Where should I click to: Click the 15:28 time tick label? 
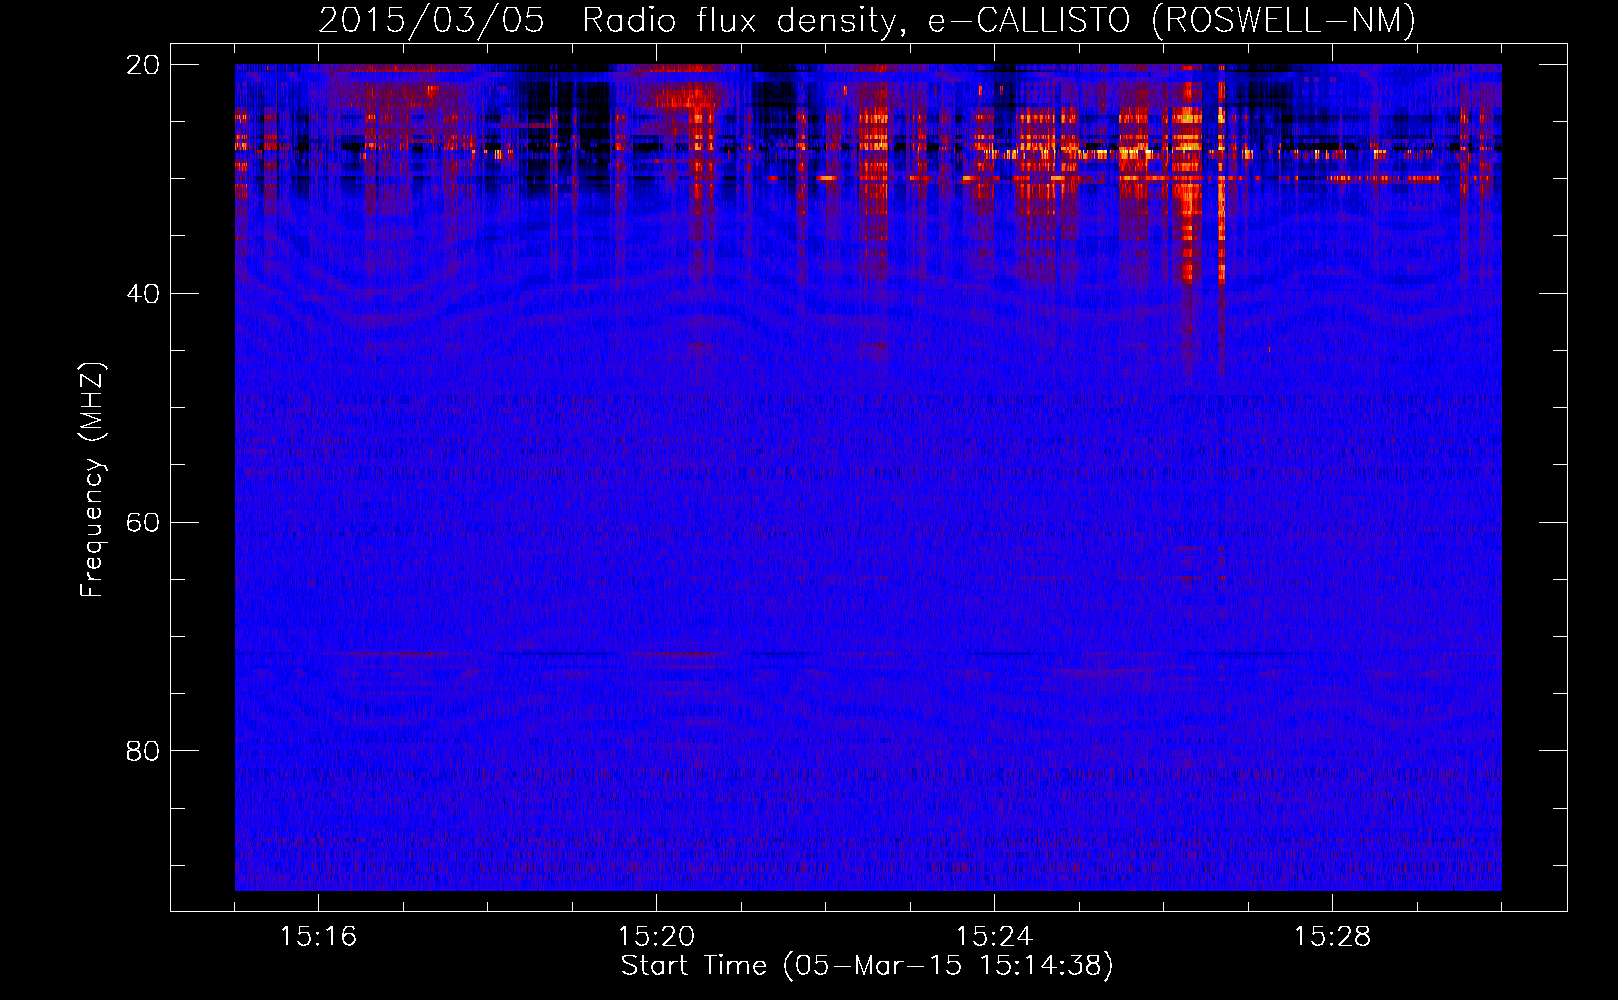1332,937
